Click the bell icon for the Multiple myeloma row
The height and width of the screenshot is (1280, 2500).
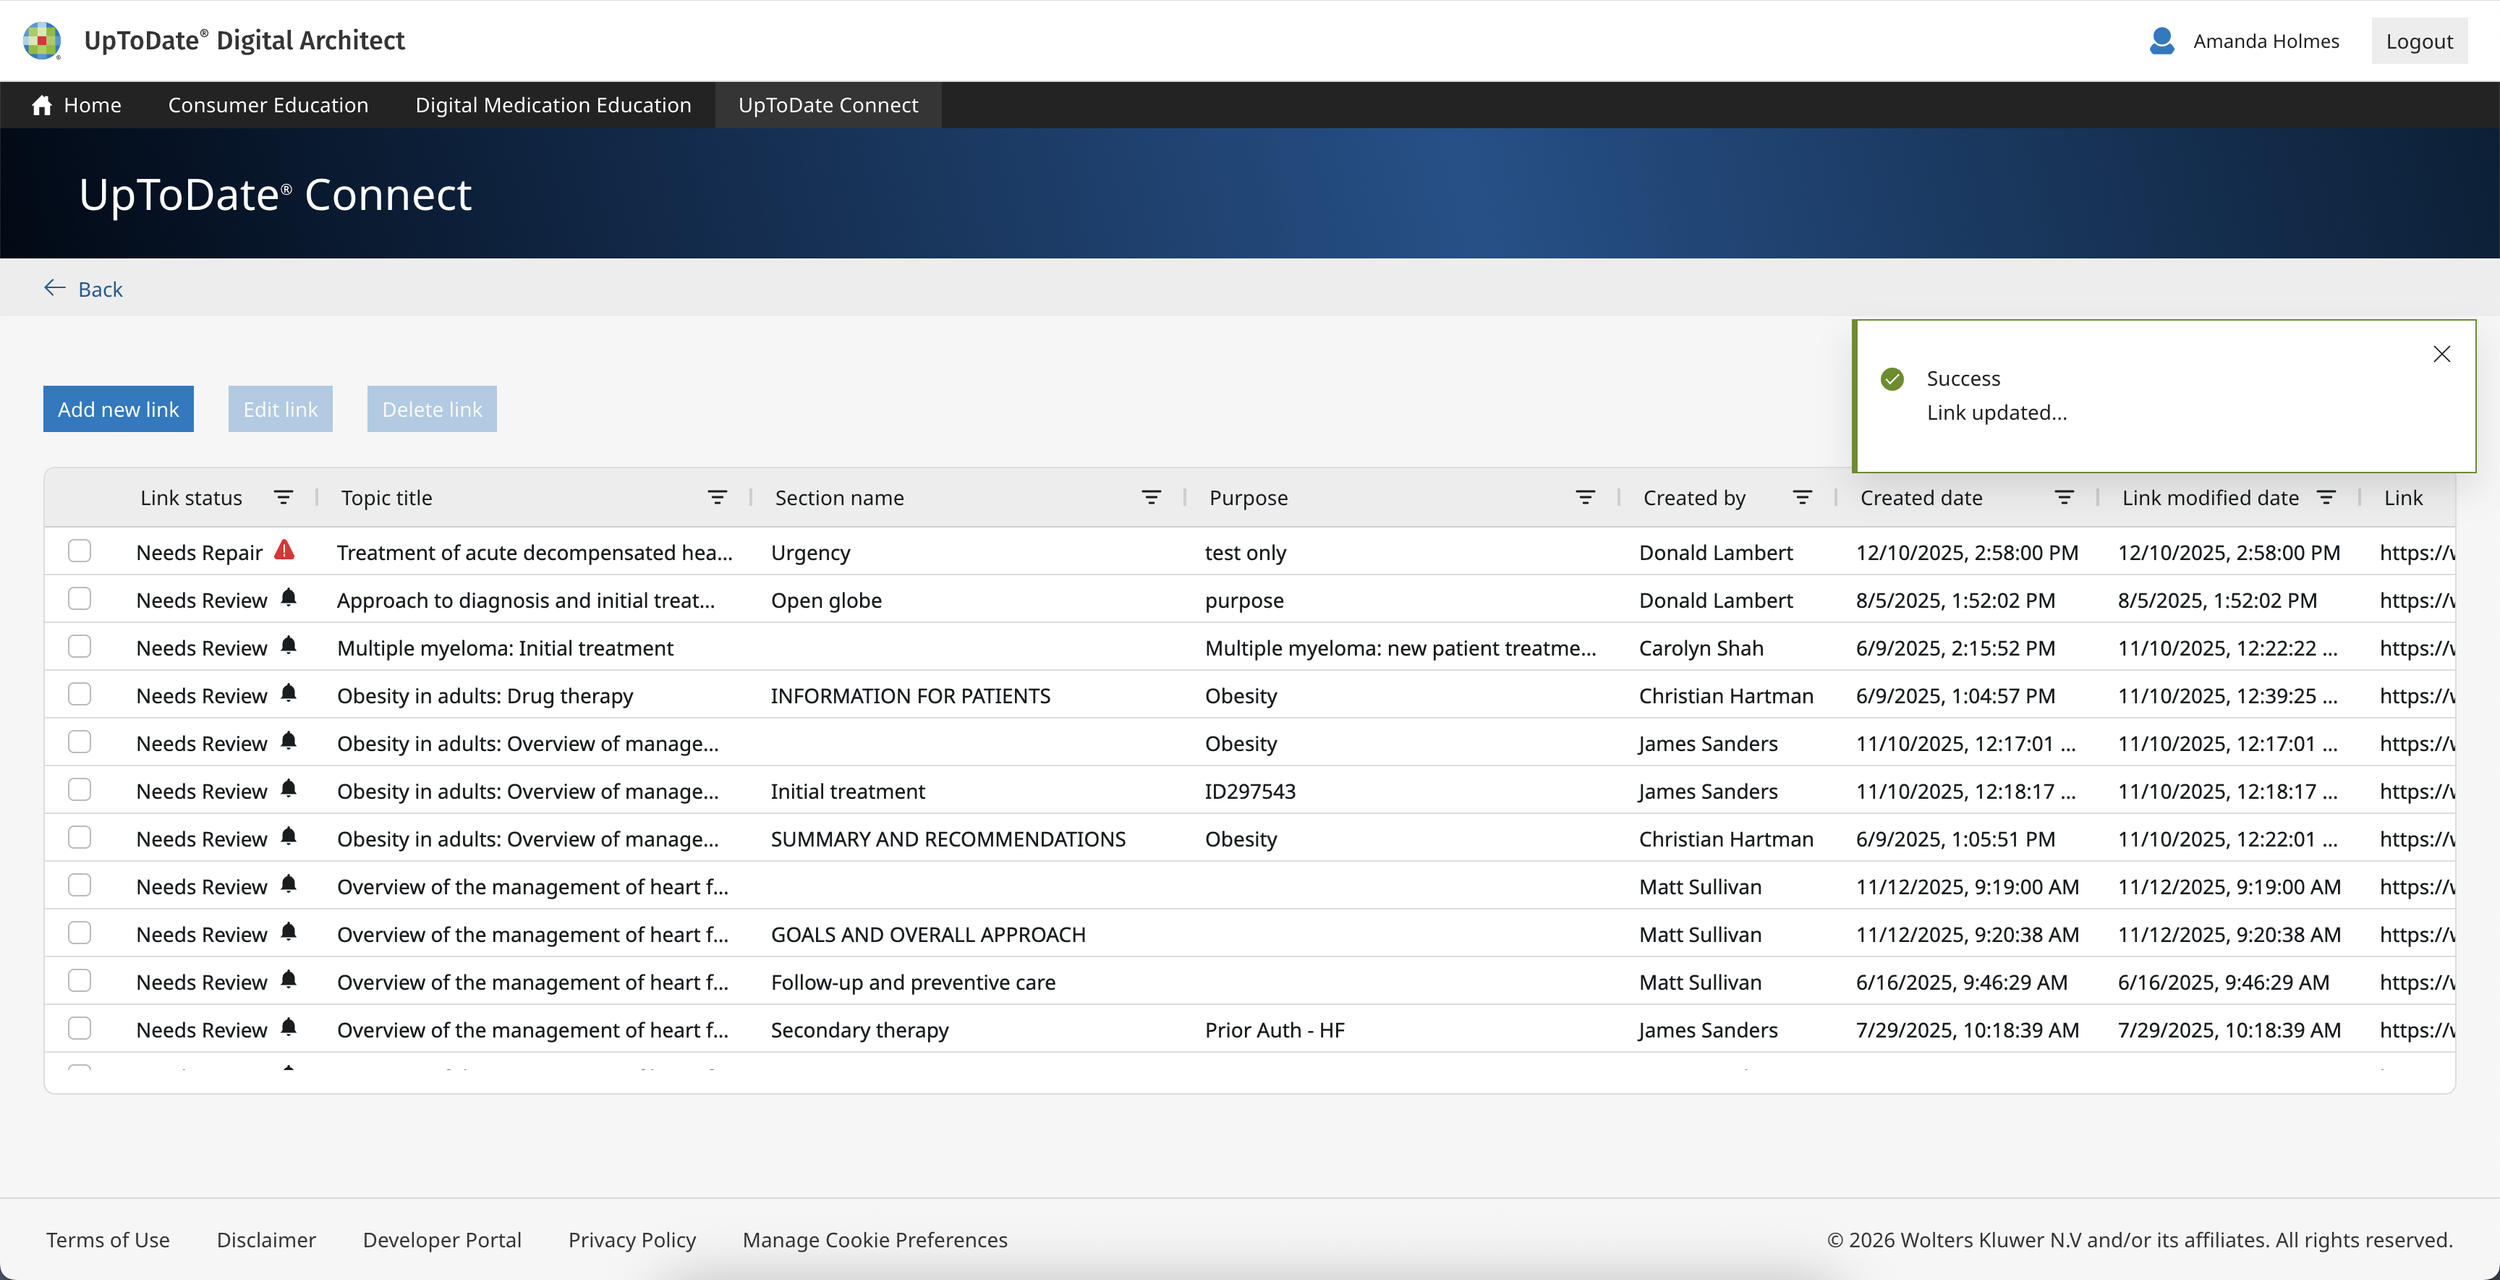289,646
